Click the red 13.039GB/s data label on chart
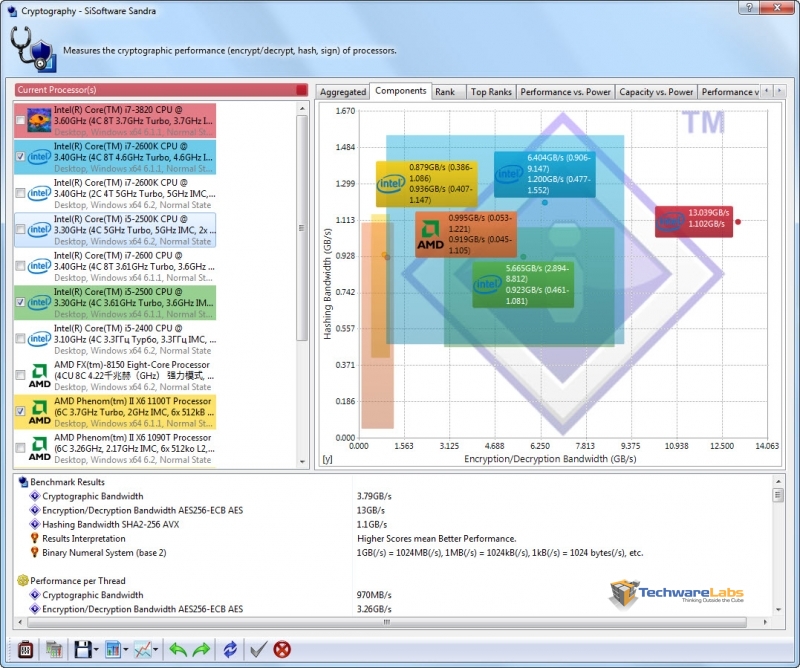Viewport: 800px width, 668px height. [694, 221]
